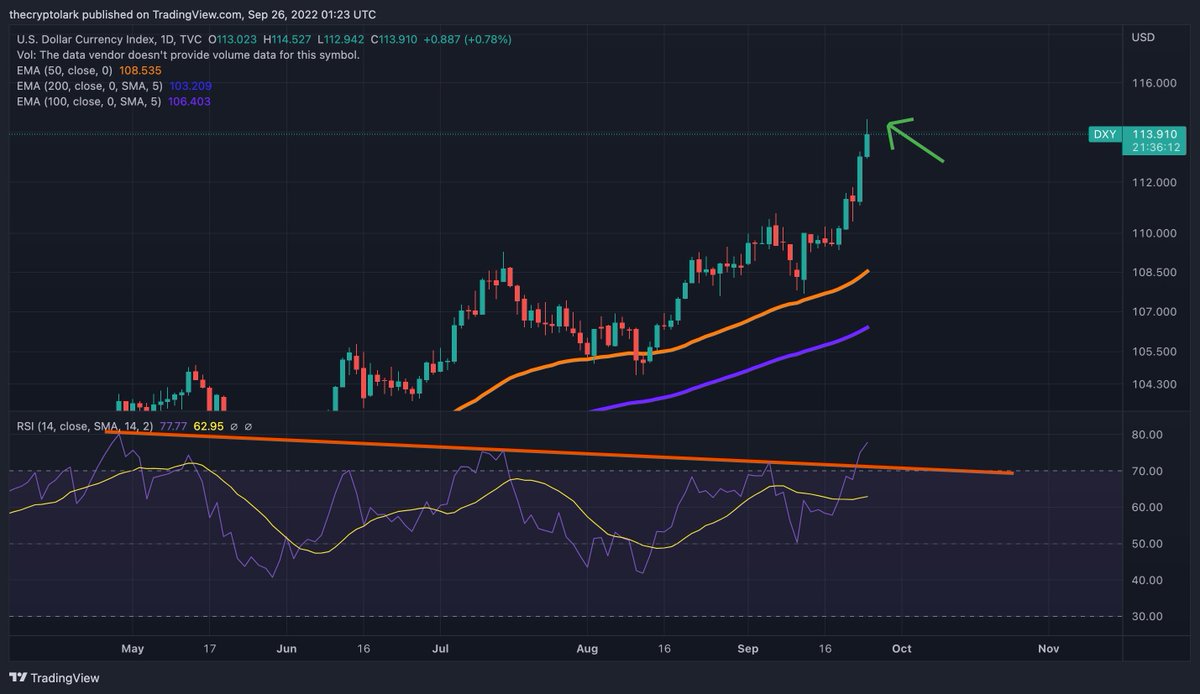Image resolution: width=1200 pixels, height=694 pixels.
Task: Click the 108.500 price axis label
Action: 1153,273
